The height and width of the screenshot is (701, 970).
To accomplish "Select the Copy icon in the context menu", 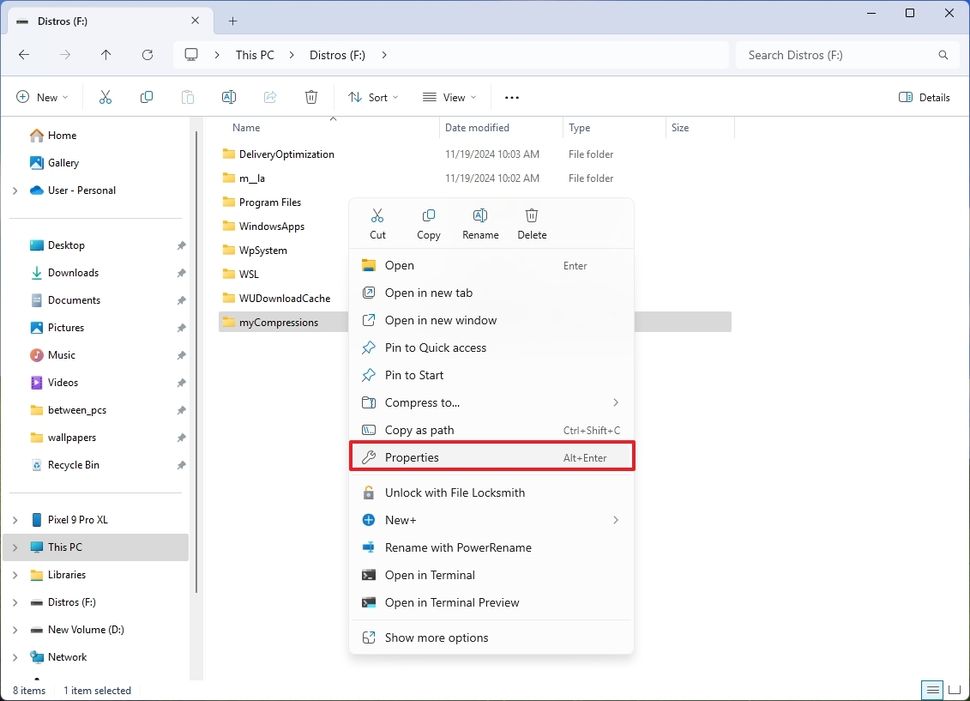I will pyautogui.click(x=428, y=222).
